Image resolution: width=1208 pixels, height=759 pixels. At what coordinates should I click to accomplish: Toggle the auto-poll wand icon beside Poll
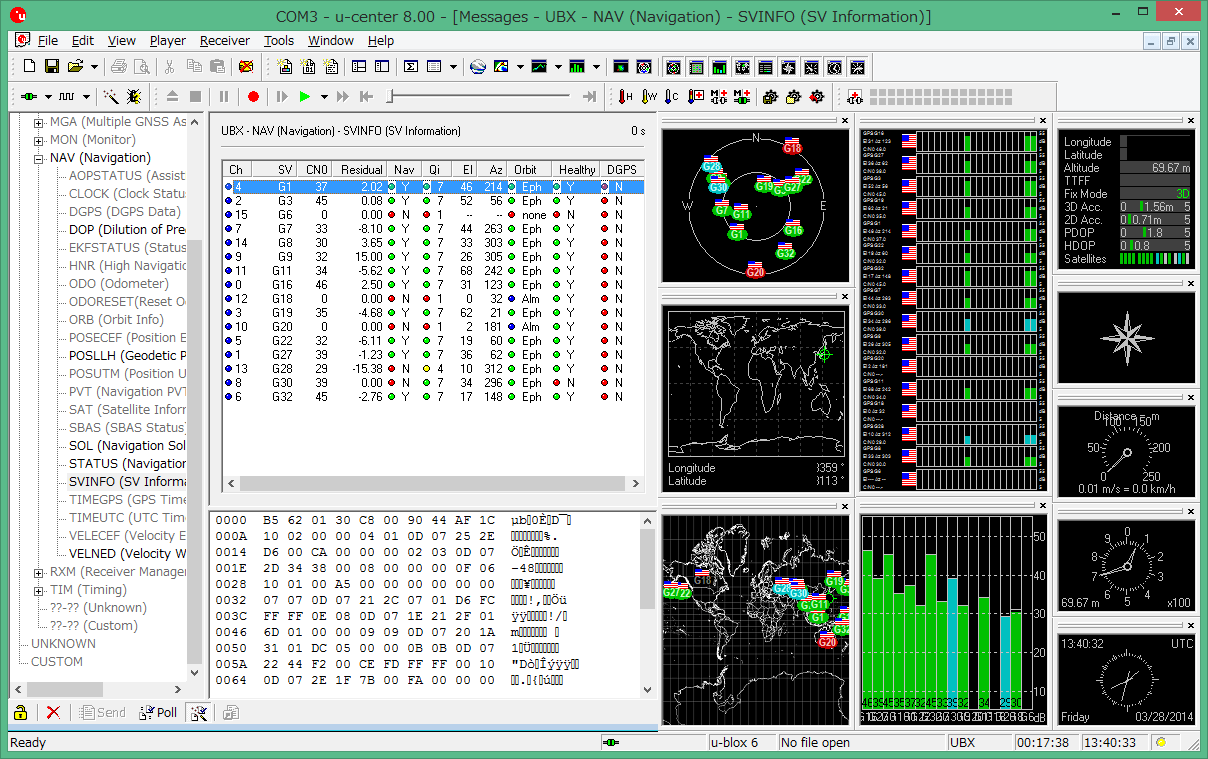(198, 712)
